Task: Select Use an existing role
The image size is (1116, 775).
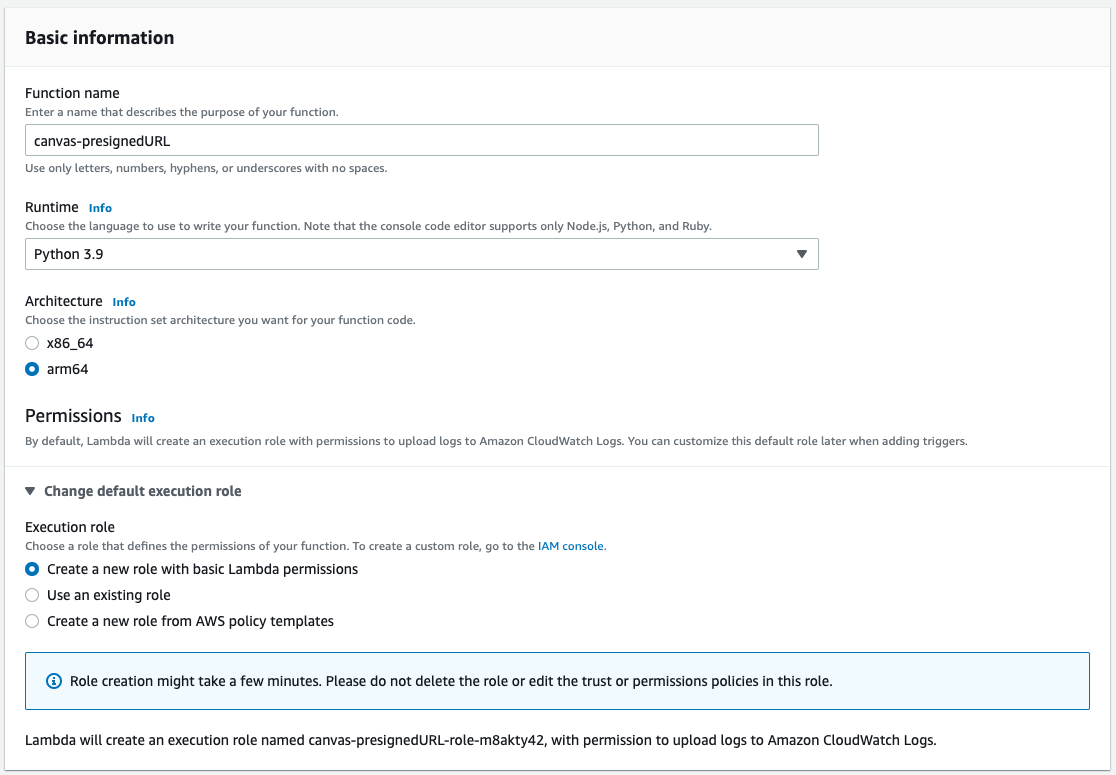Action: [x=32, y=595]
